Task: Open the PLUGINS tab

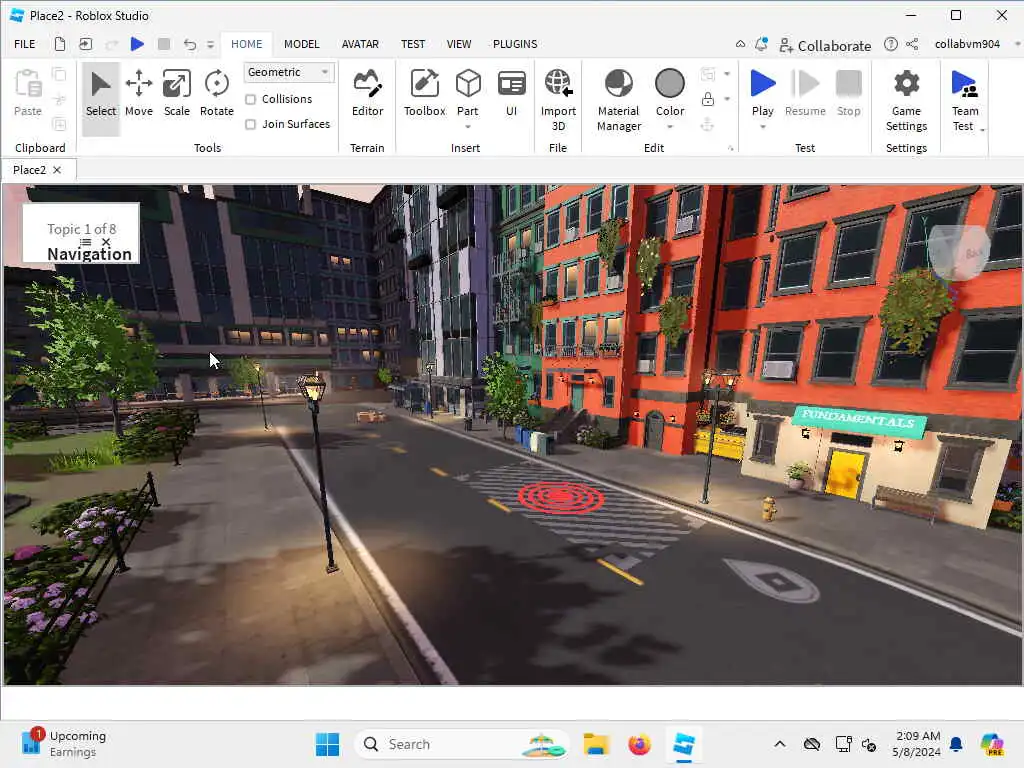Action: click(515, 44)
